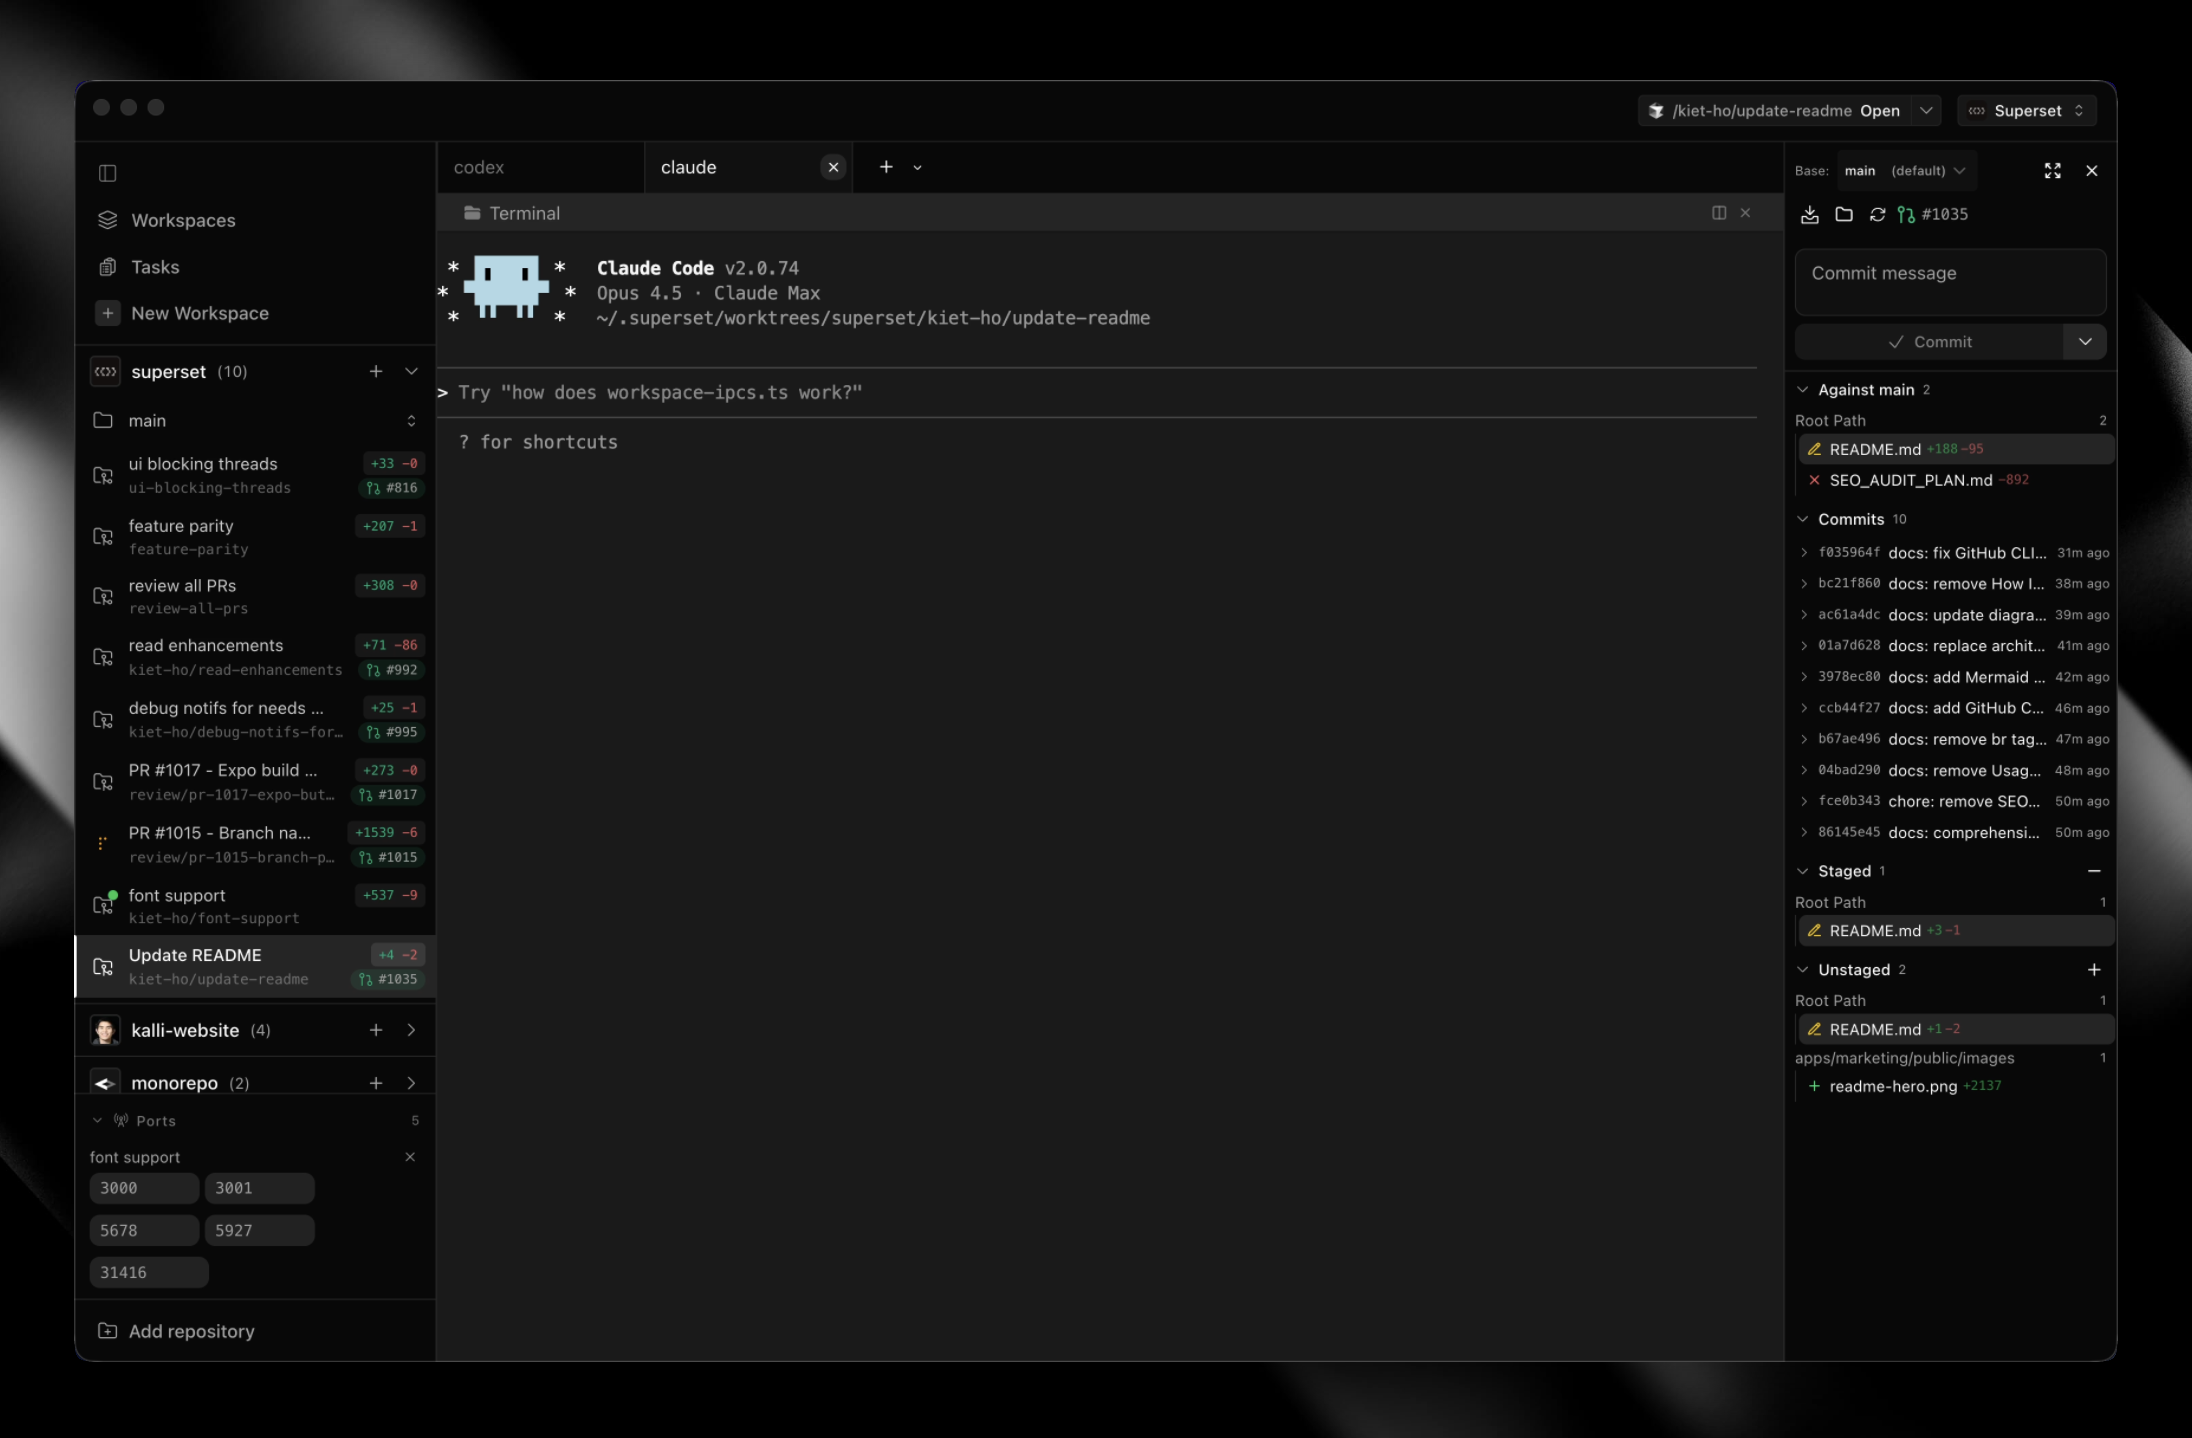
Task: Add a workspace to supereset repository
Action: (376, 371)
